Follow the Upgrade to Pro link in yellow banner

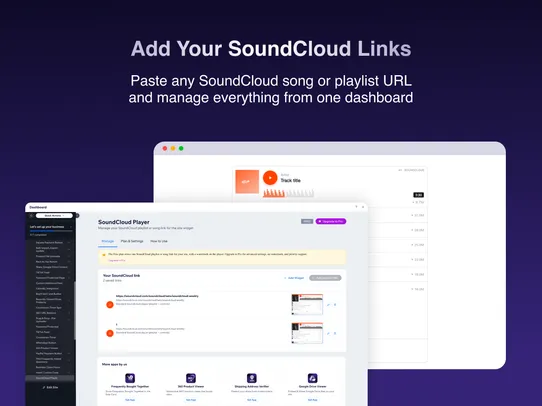point(117,260)
